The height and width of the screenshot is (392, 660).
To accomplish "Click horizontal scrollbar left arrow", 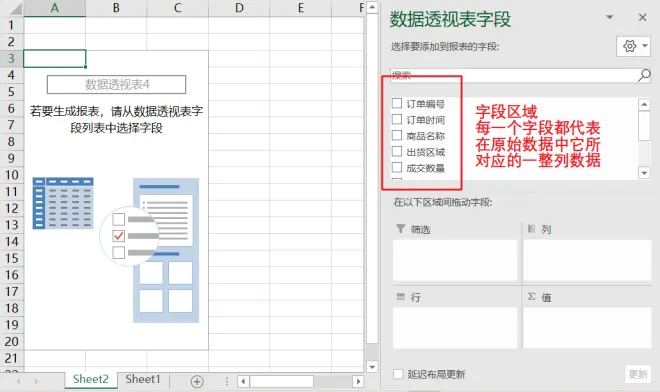I will pyautogui.click(x=243, y=381).
